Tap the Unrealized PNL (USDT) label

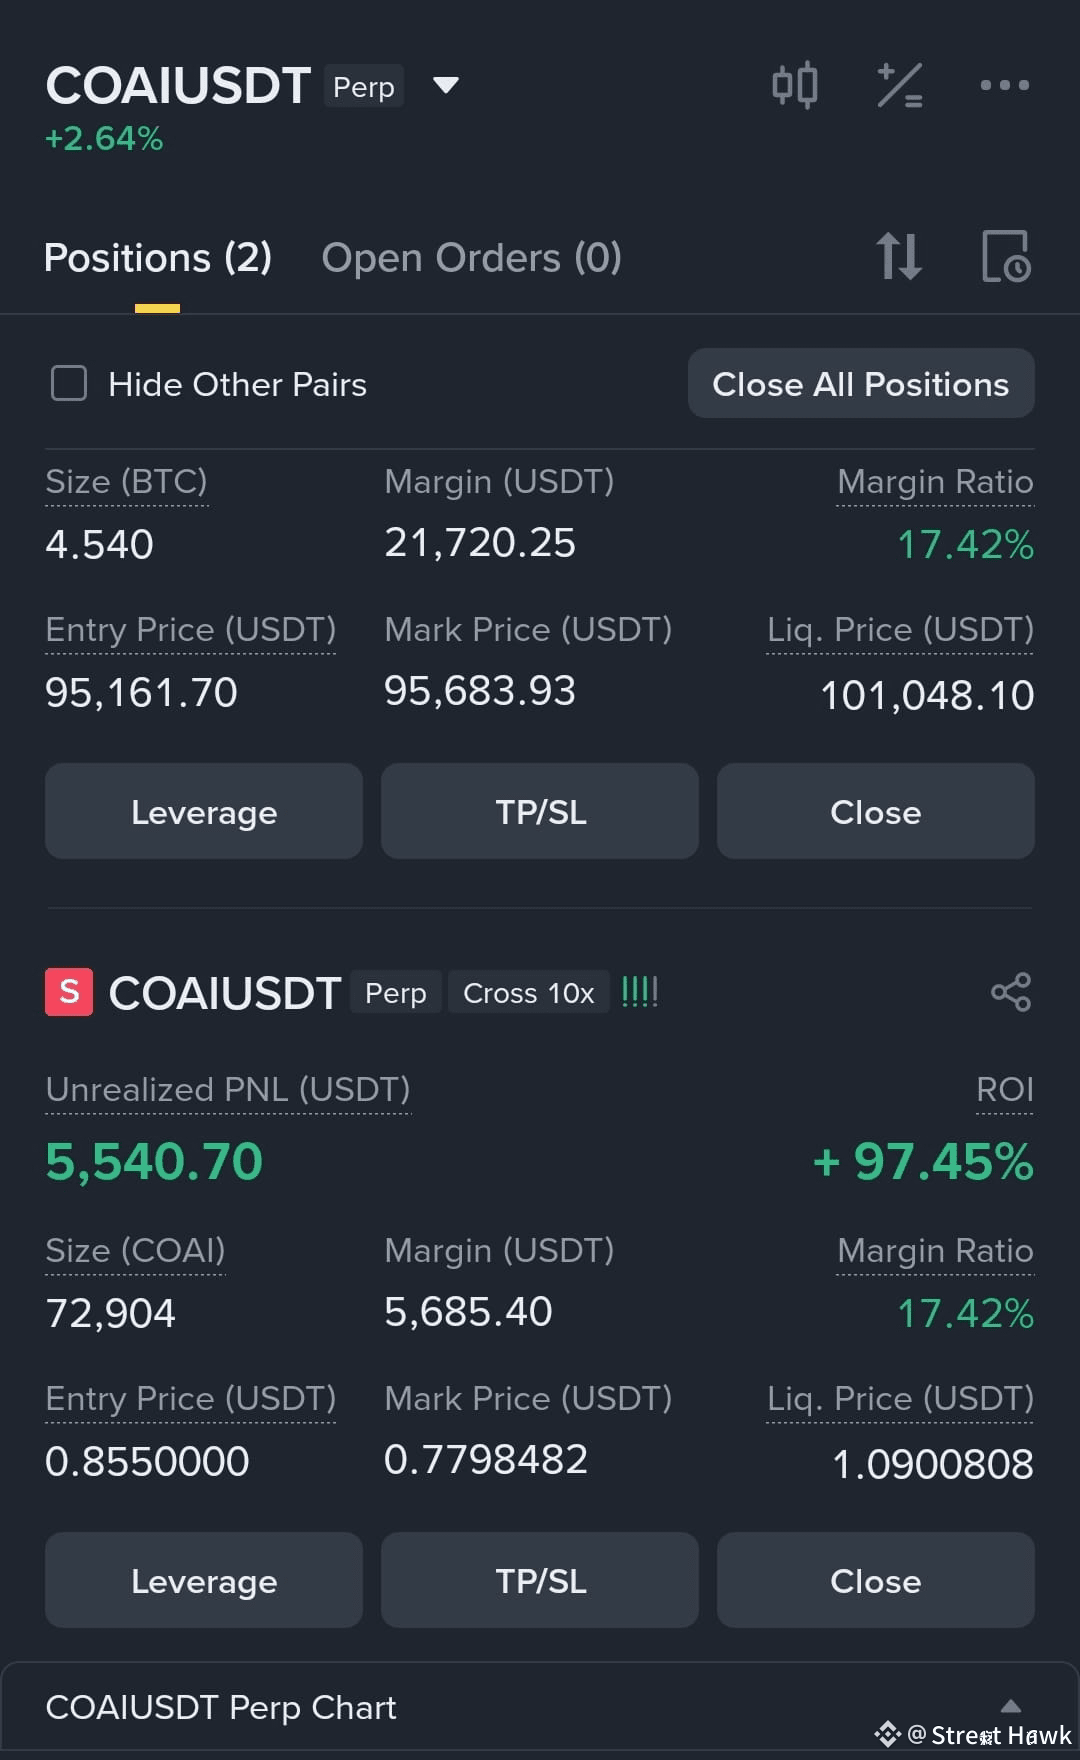click(228, 1089)
